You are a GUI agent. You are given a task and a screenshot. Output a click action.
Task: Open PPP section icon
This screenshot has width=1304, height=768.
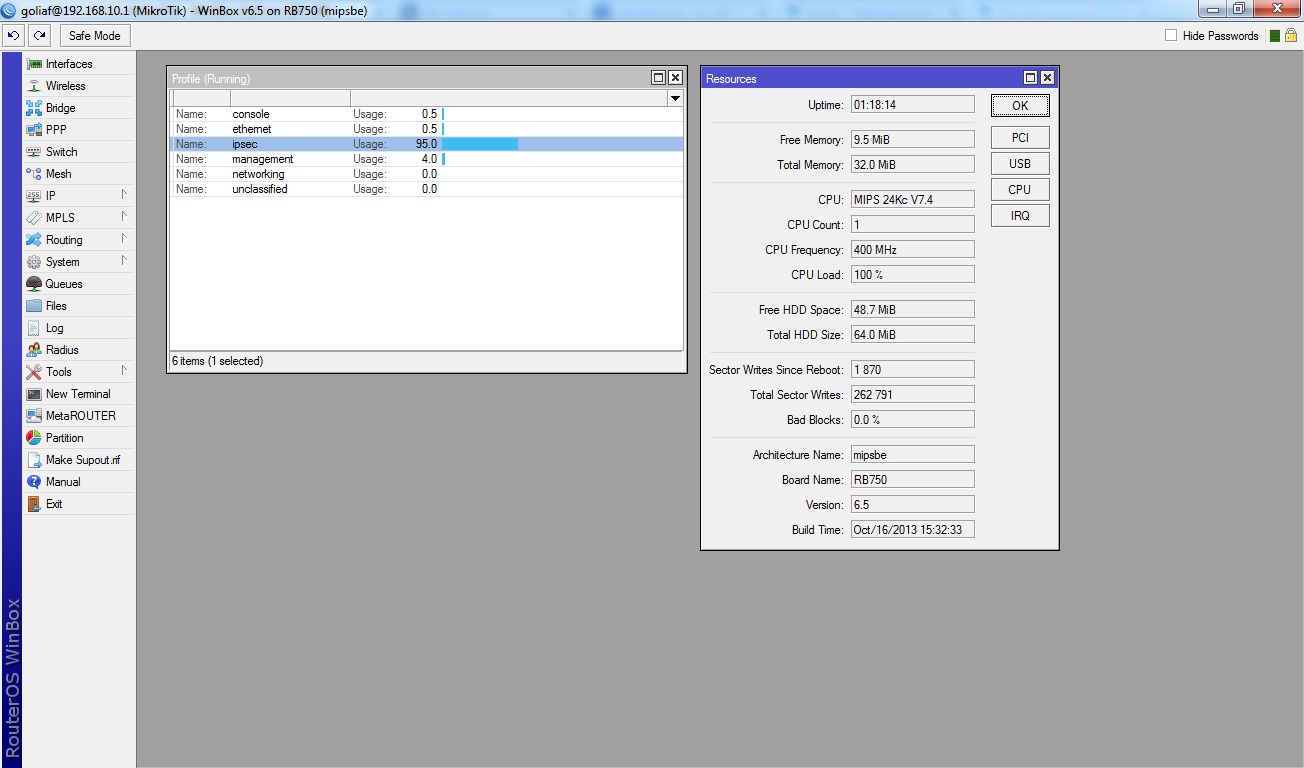[34, 130]
